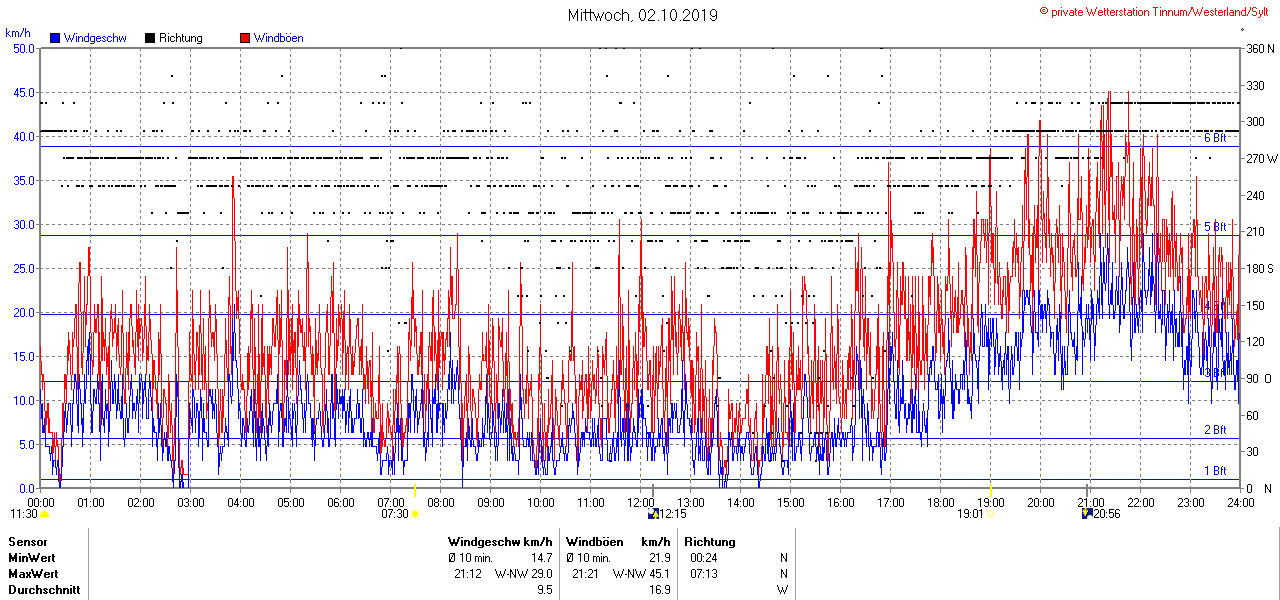
Task: Click the 50.0 value on speed axis
Action: pos(24,48)
